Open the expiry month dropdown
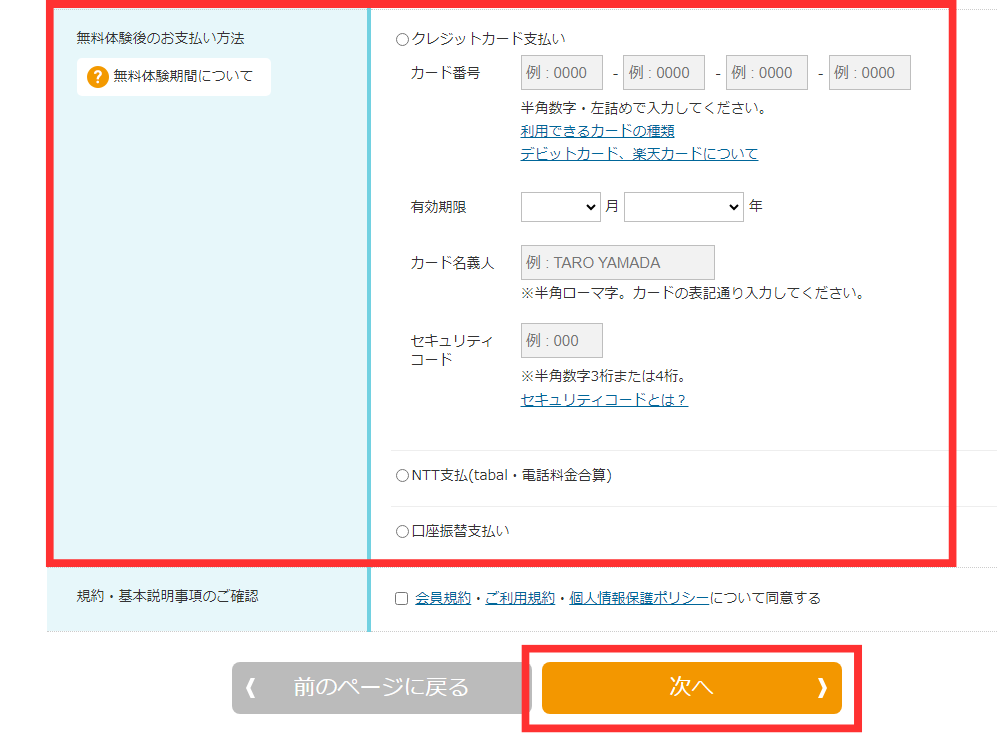Viewport: 997px width, 755px height. pos(560,207)
